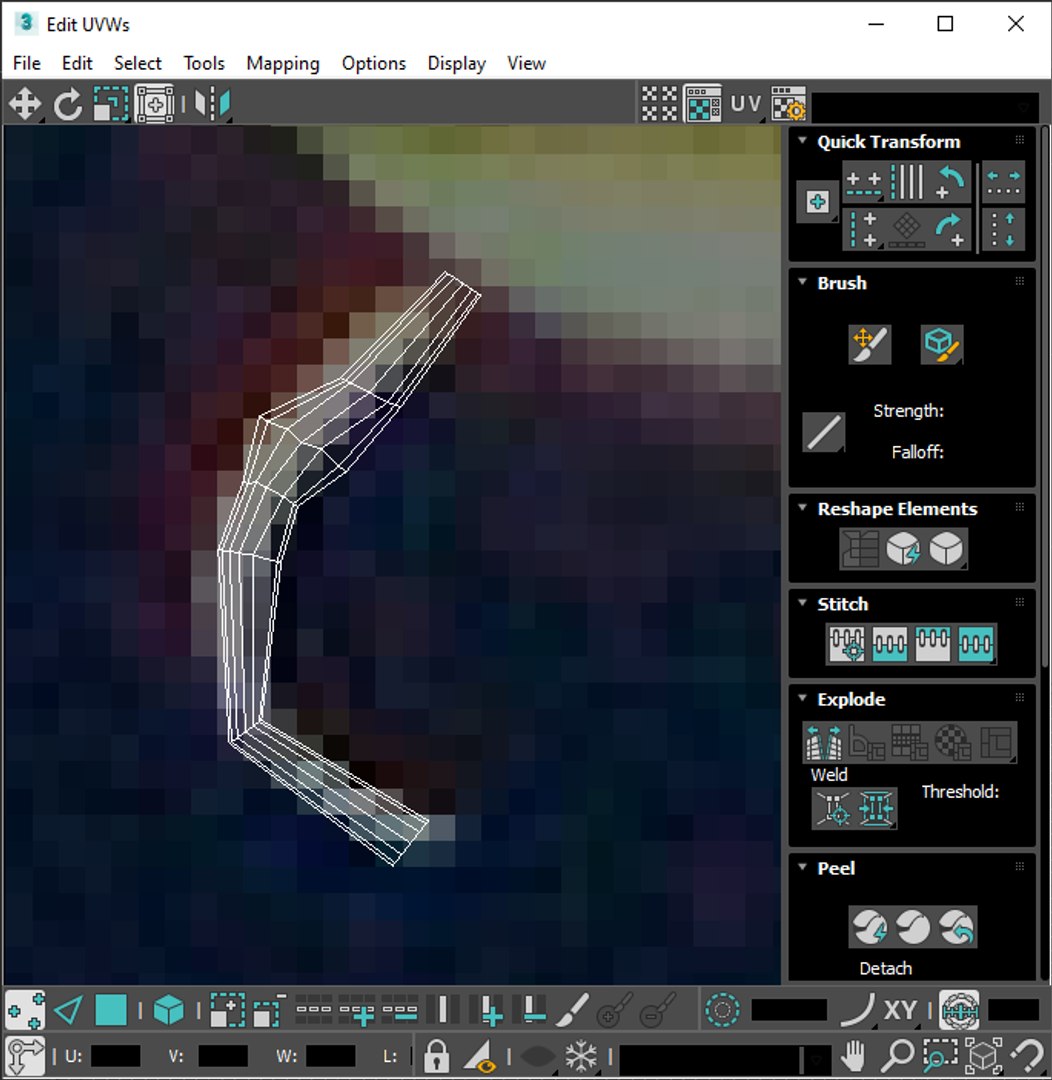Click the Mirror Horizontal tool
1052x1080 pixels.
(212, 104)
